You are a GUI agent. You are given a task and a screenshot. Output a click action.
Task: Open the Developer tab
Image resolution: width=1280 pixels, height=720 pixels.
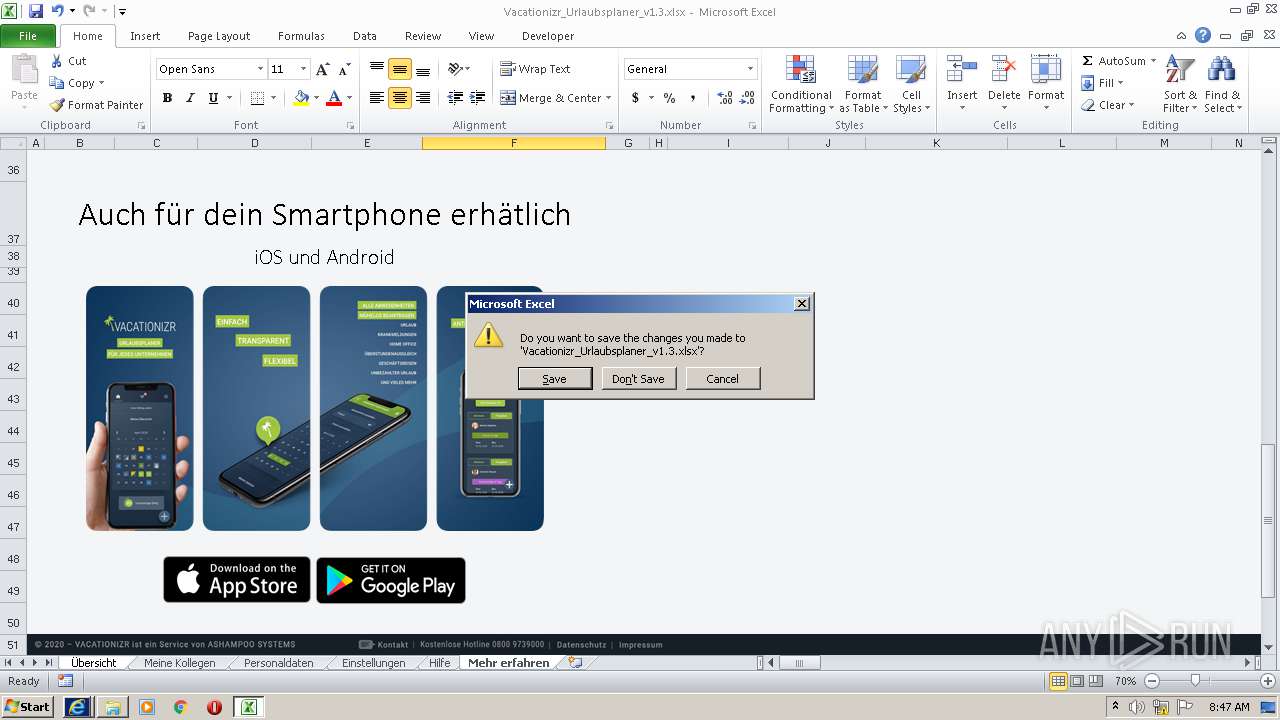pos(548,36)
